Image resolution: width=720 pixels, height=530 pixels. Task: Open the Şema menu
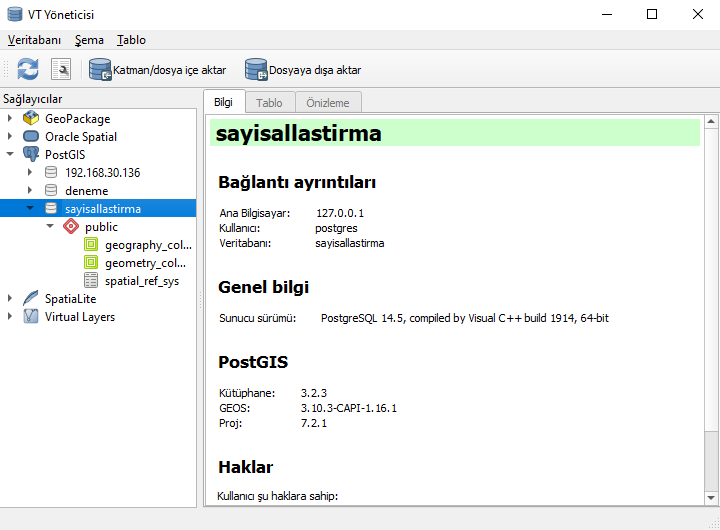(x=89, y=40)
